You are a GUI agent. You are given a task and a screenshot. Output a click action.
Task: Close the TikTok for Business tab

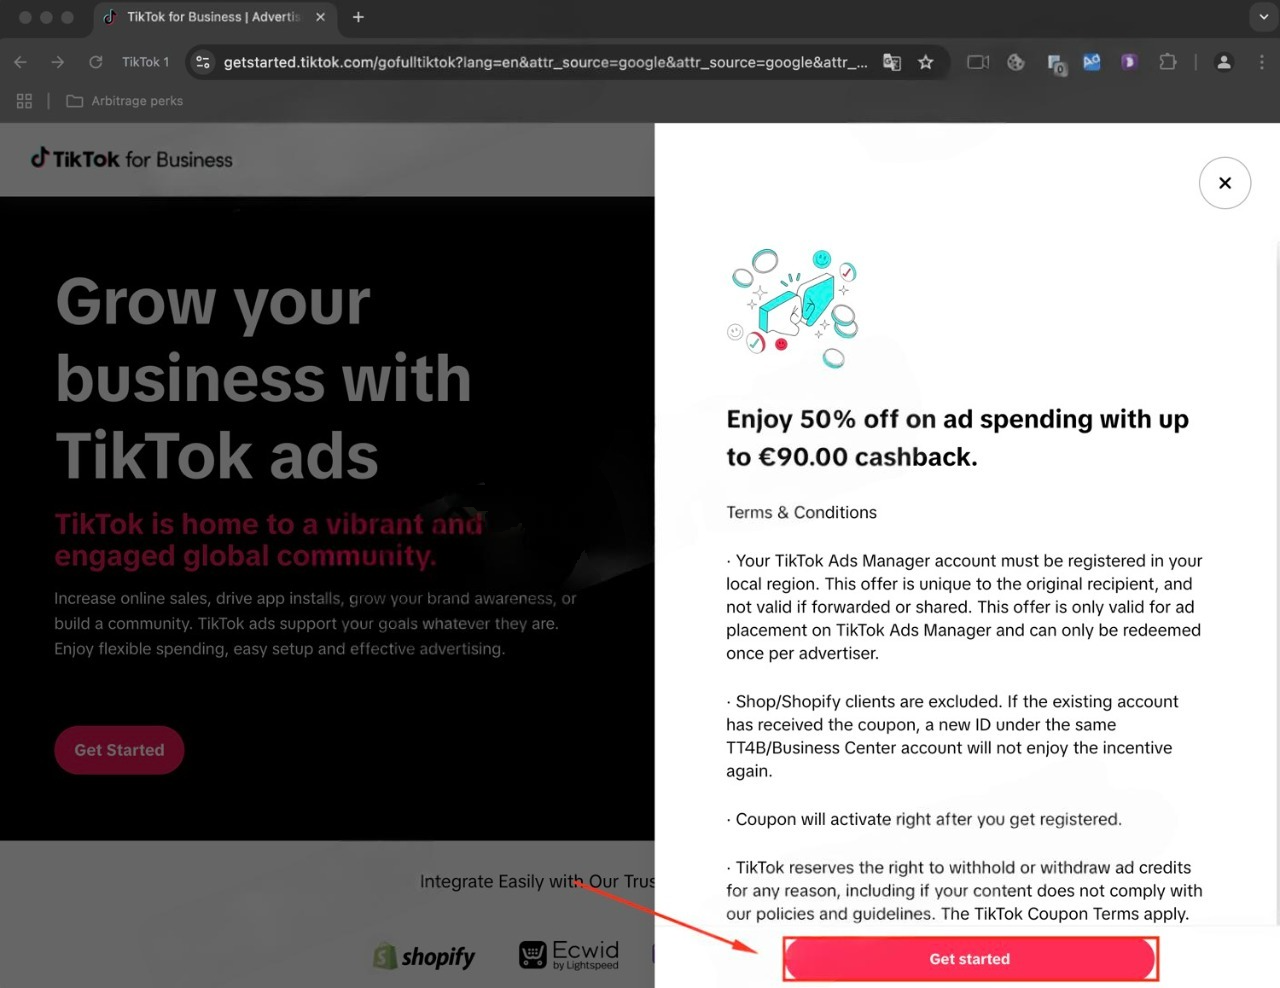coord(320,17)
